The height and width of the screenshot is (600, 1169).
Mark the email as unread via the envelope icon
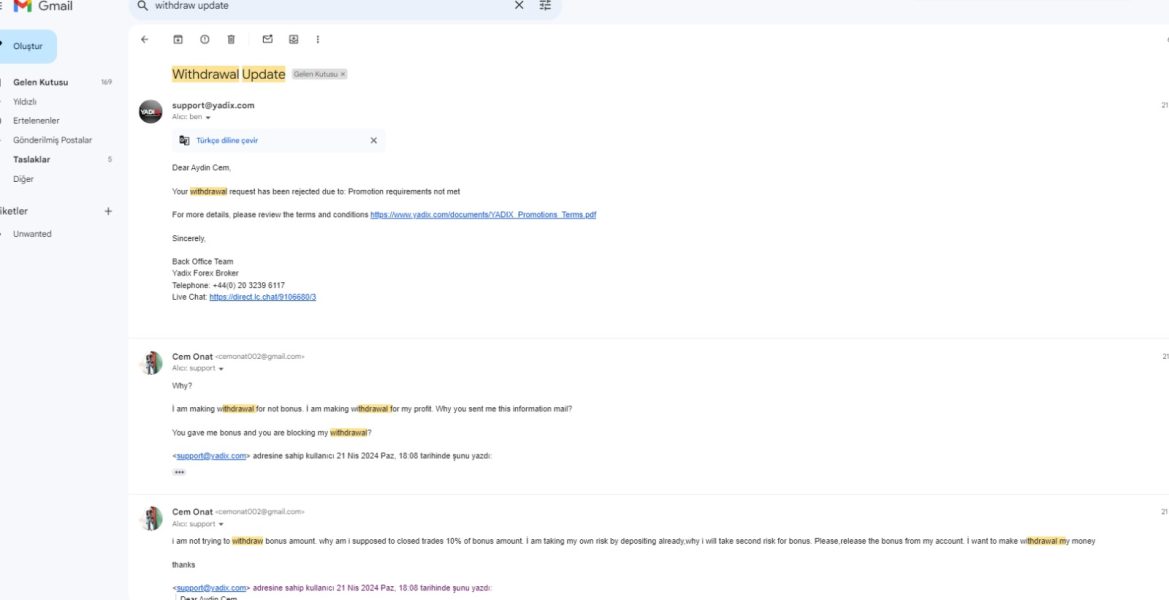point(268,40)
